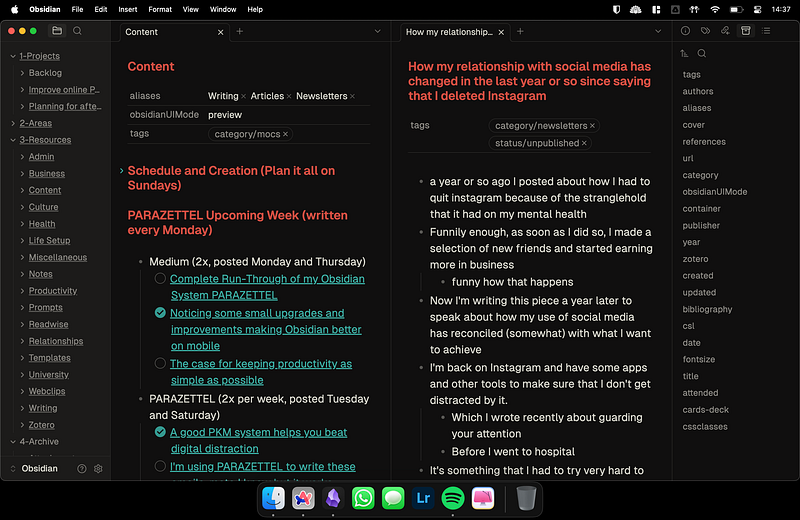Collapse the 3-Resources folder
This screenshot has height=520, width=800.
[13, 140]
